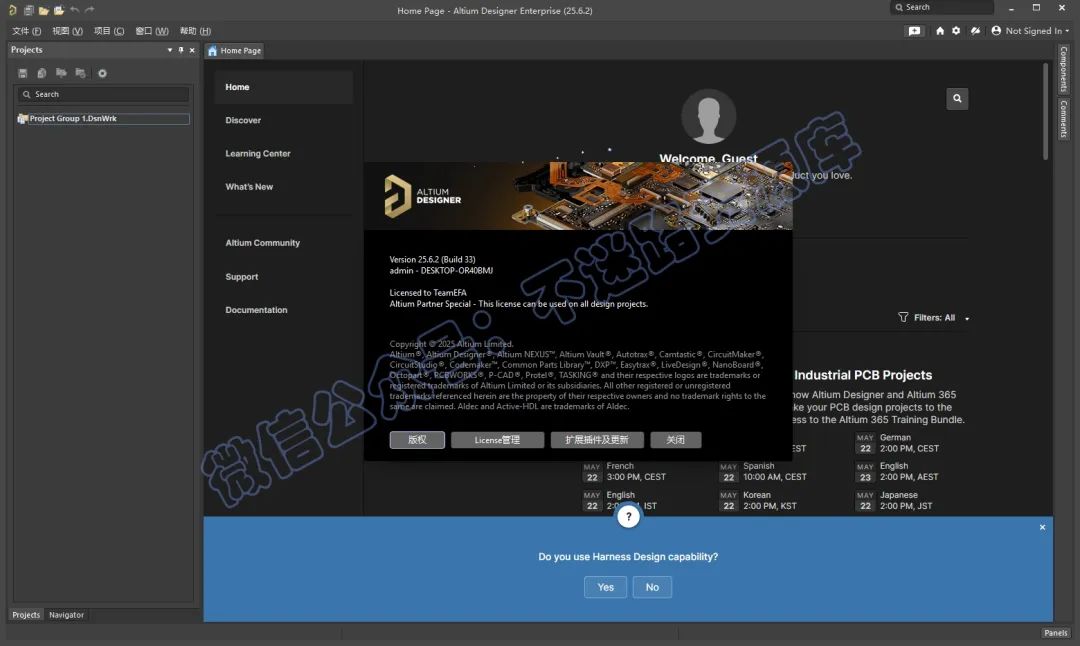The height and width of the screenshot is (646, 1080).
Task: Click the close project documents icon in Projects panel
Action: point(81,73)
